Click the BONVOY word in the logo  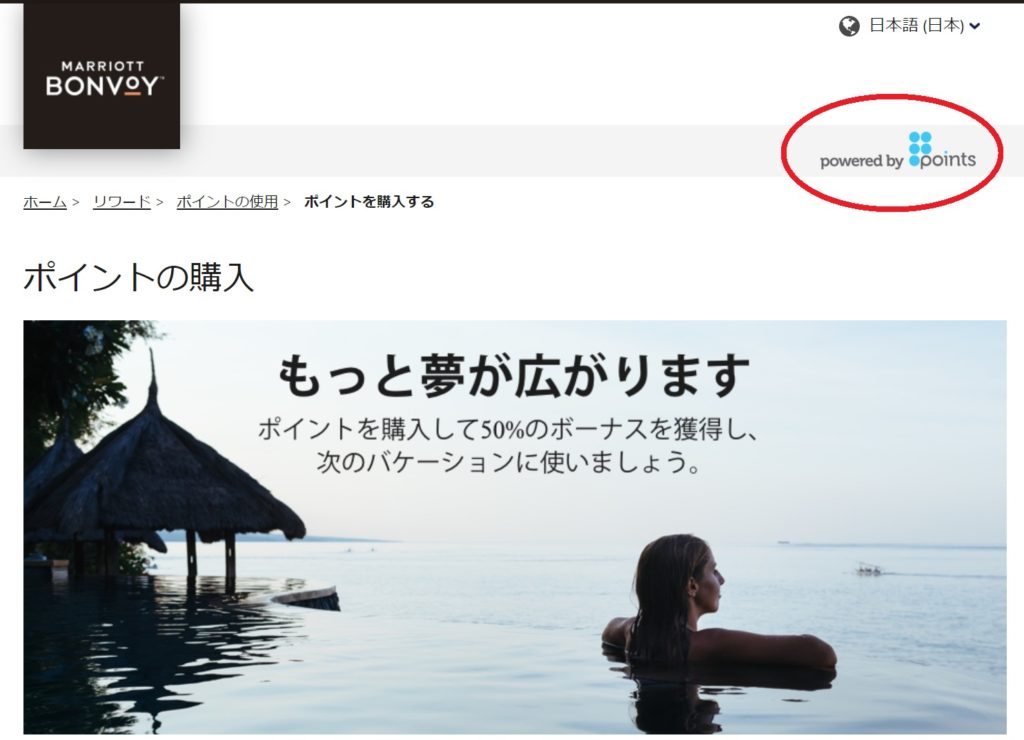(102, 86)
